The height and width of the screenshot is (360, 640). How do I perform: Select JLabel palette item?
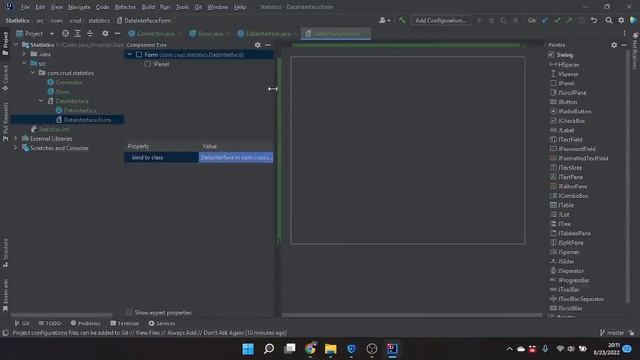point(562,130)
